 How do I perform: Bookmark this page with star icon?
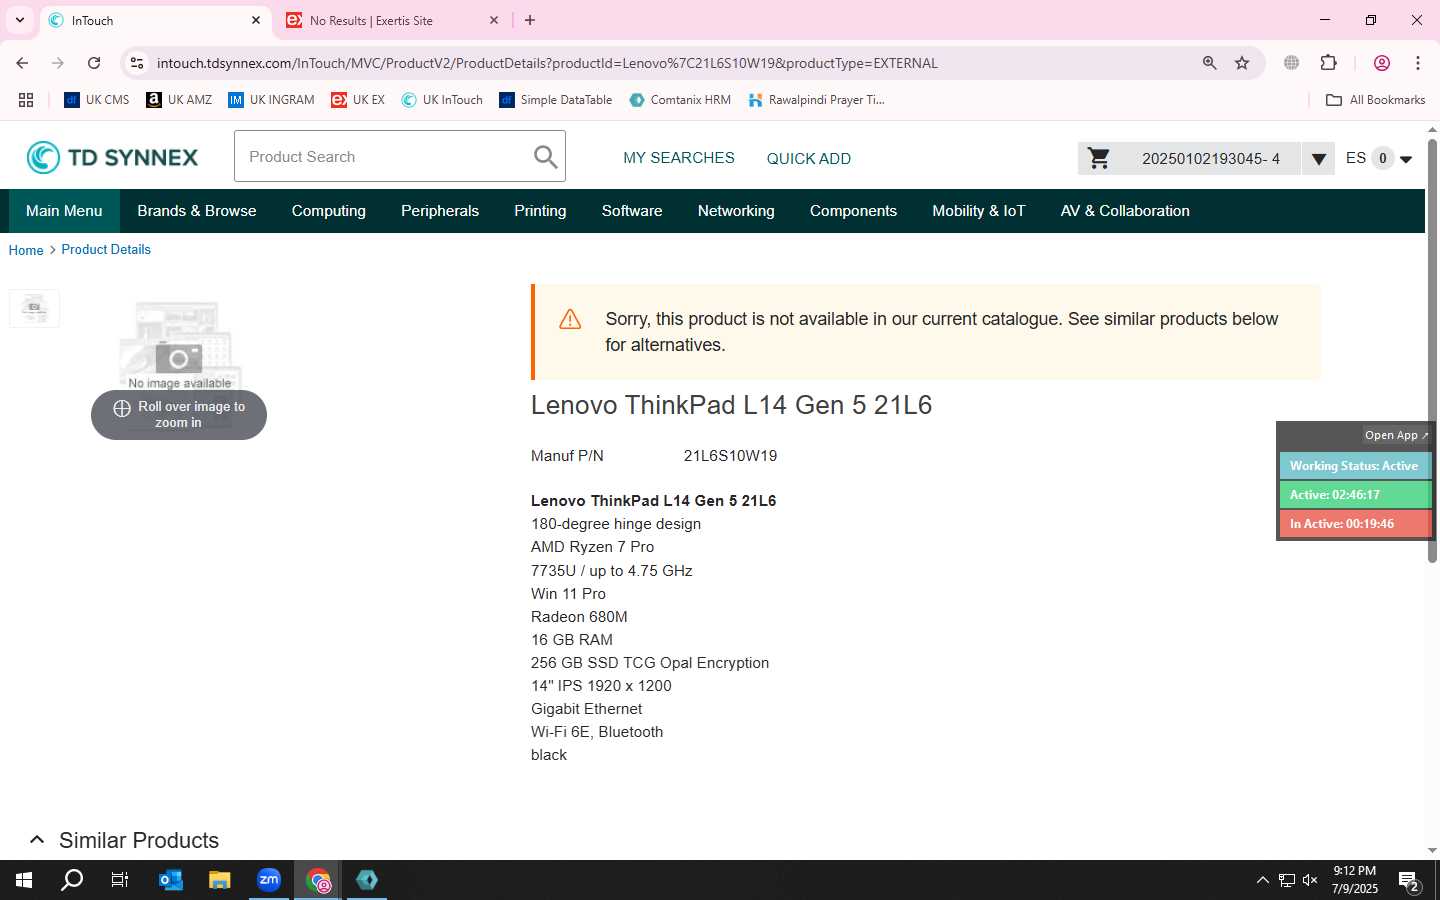click(1242, 63)
